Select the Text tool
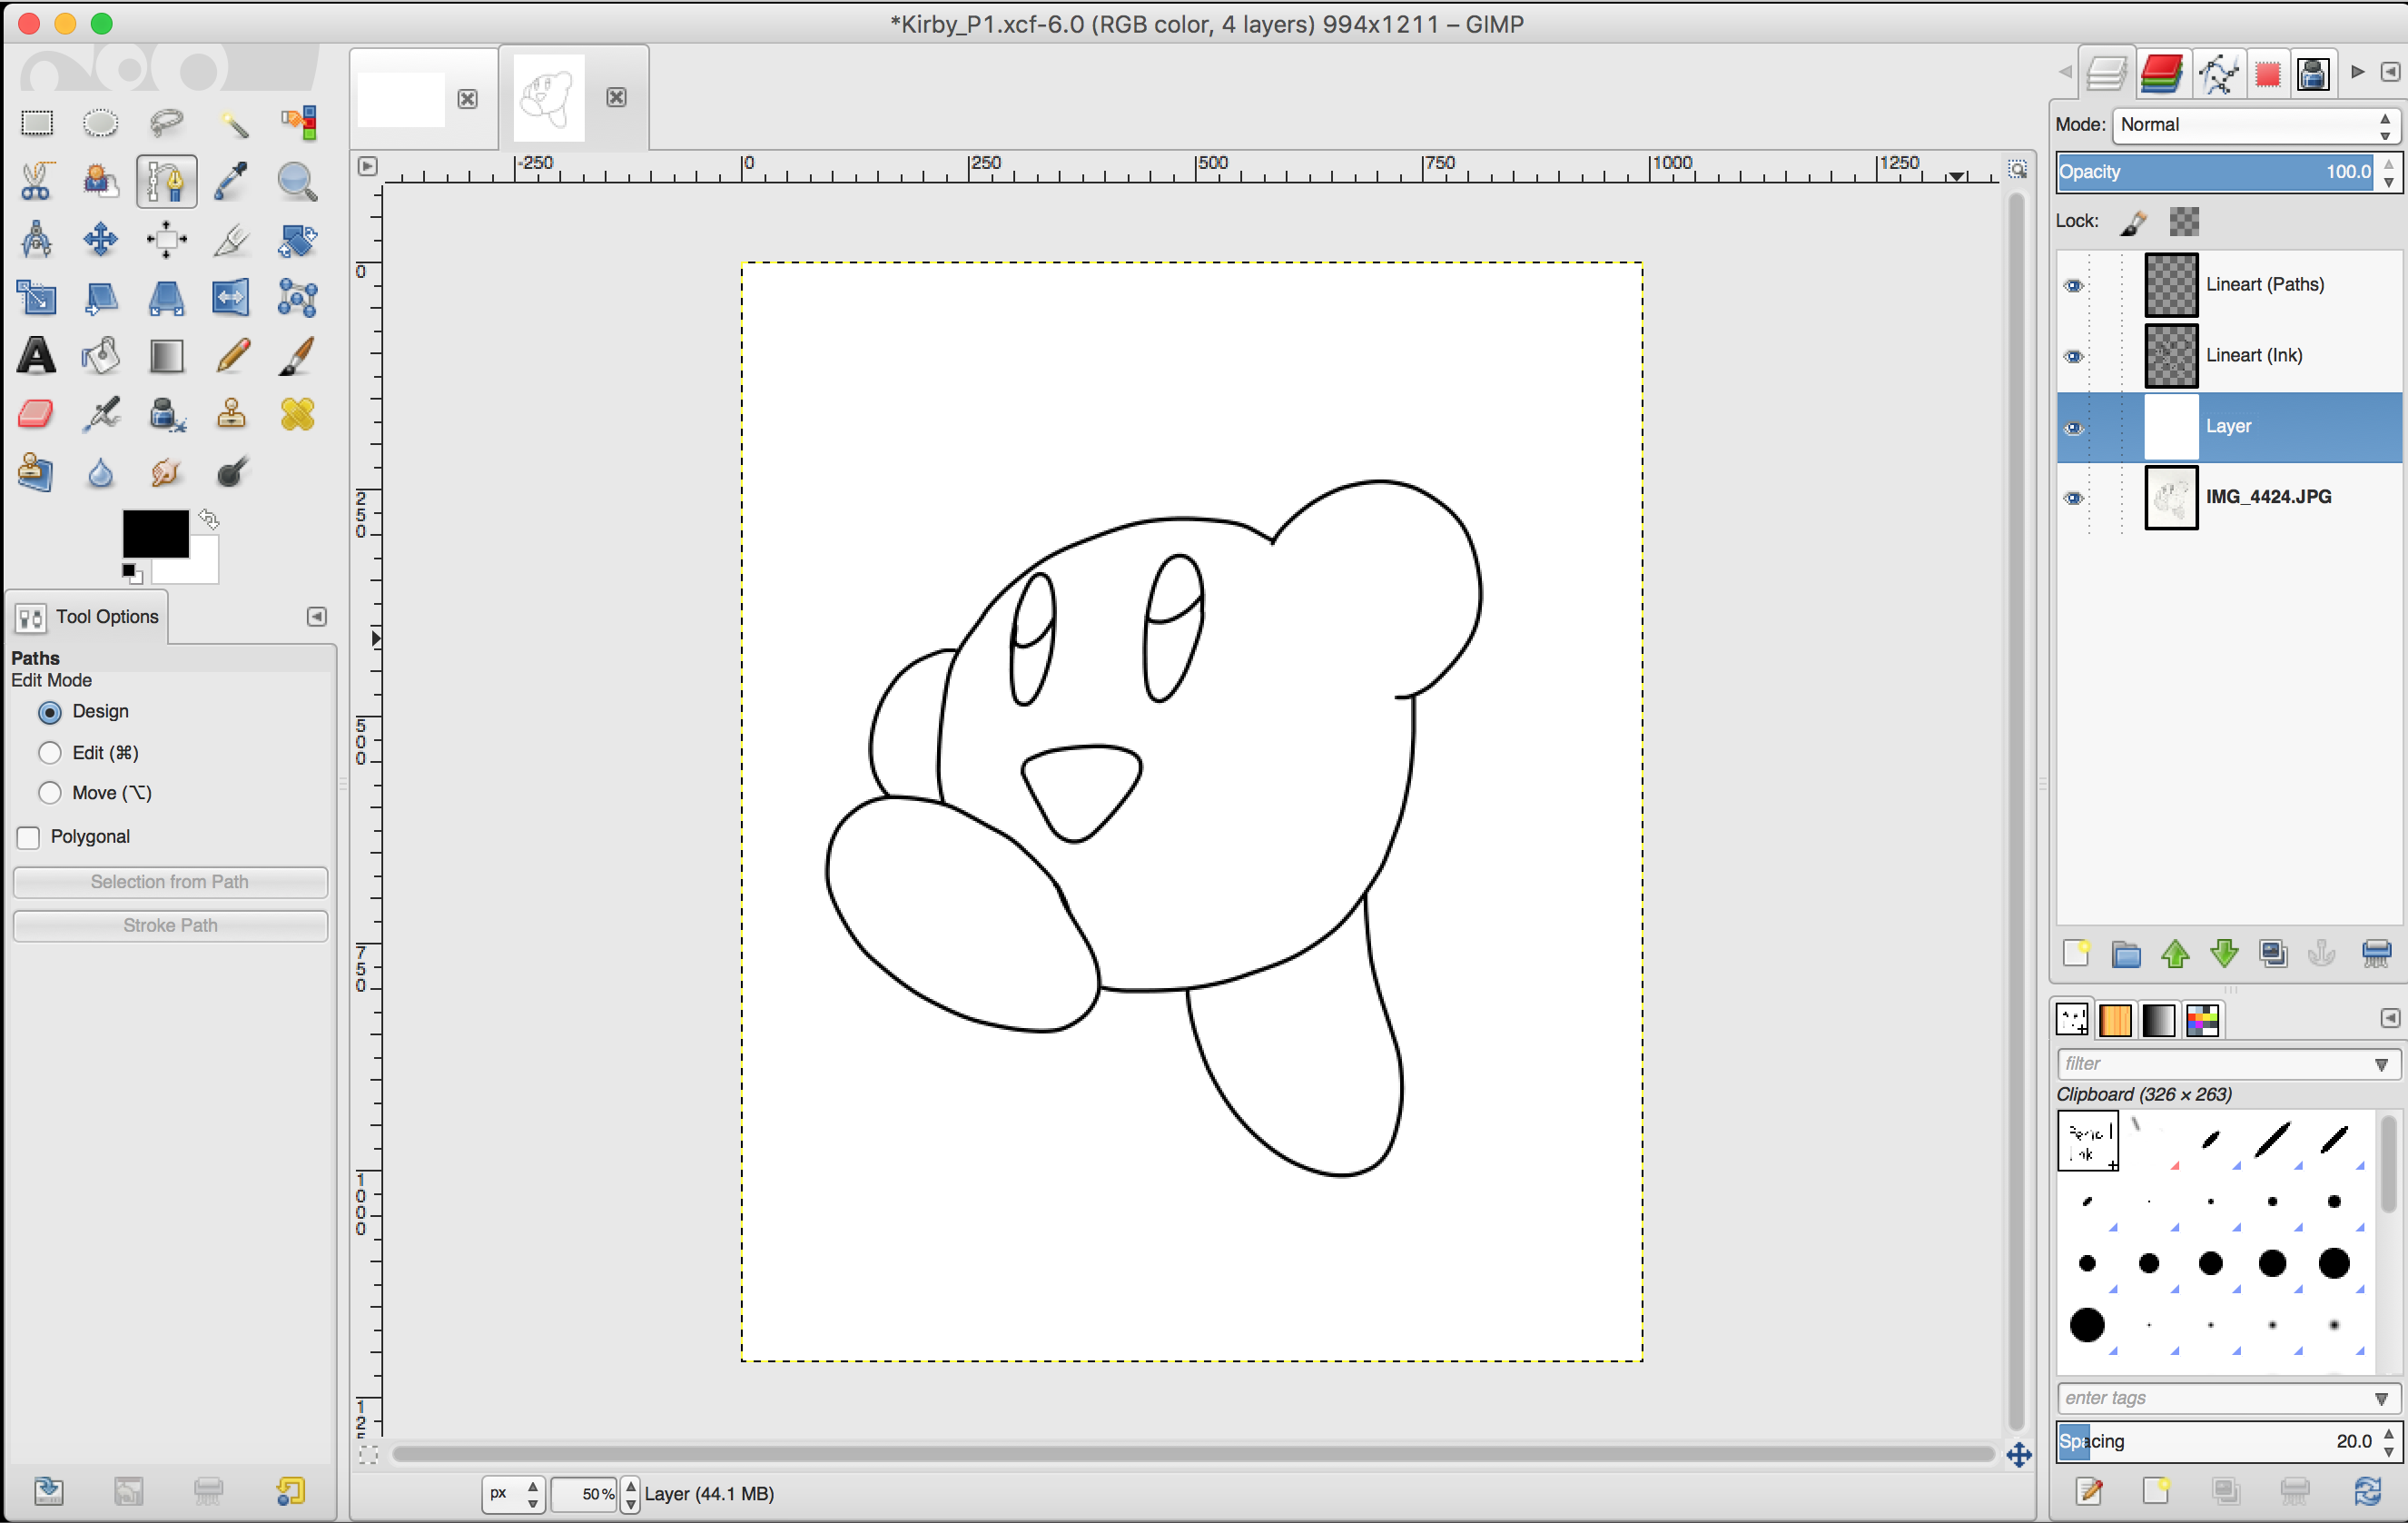This screenshot has width=2408, height=1523. point(37,355)
